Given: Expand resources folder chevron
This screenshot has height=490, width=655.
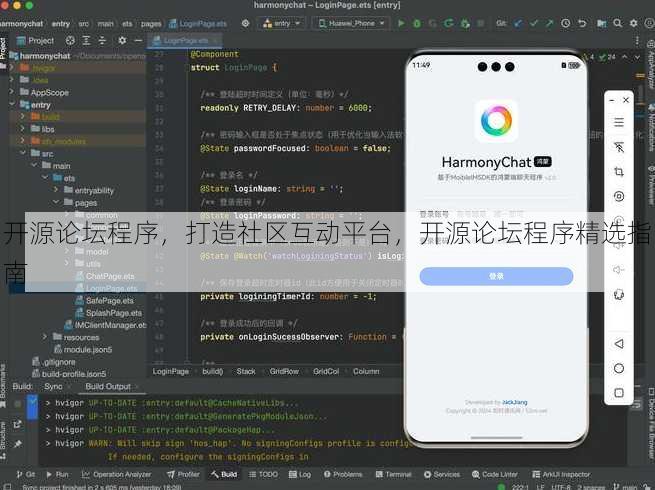Looking at the screenshot, I should [45, 337].
